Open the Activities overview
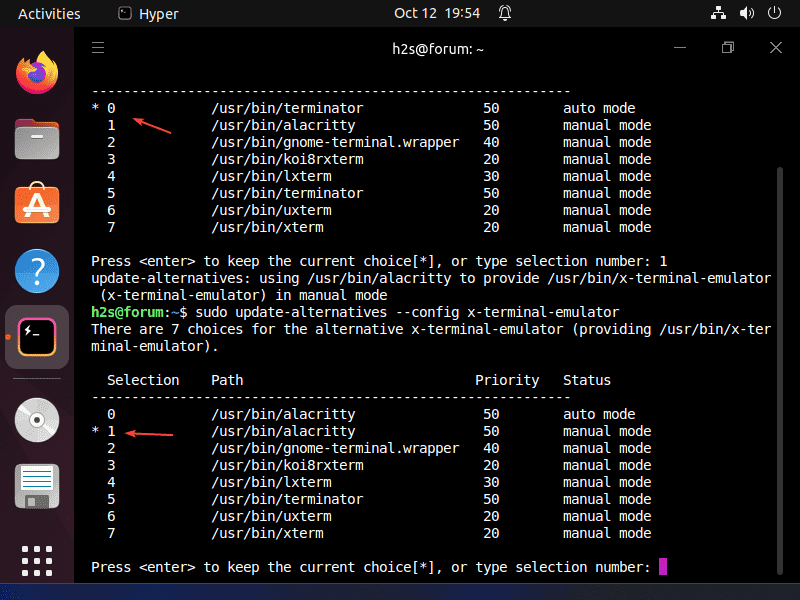The image size is (800, 600). pos(50,13)
